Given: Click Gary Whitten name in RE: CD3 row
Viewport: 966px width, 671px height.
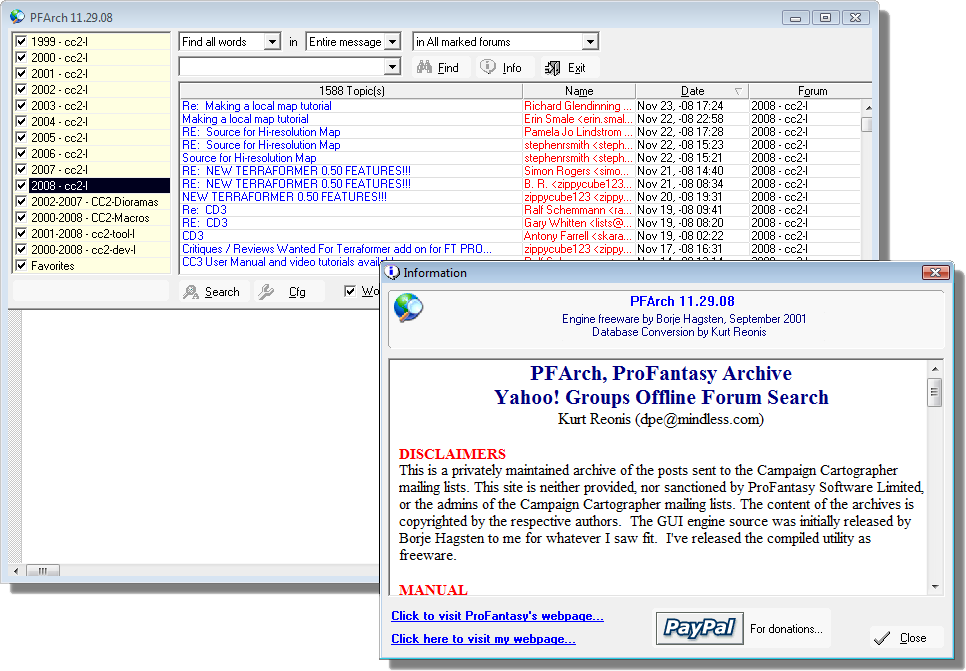Looking at the screenshot, I should 578,222.
